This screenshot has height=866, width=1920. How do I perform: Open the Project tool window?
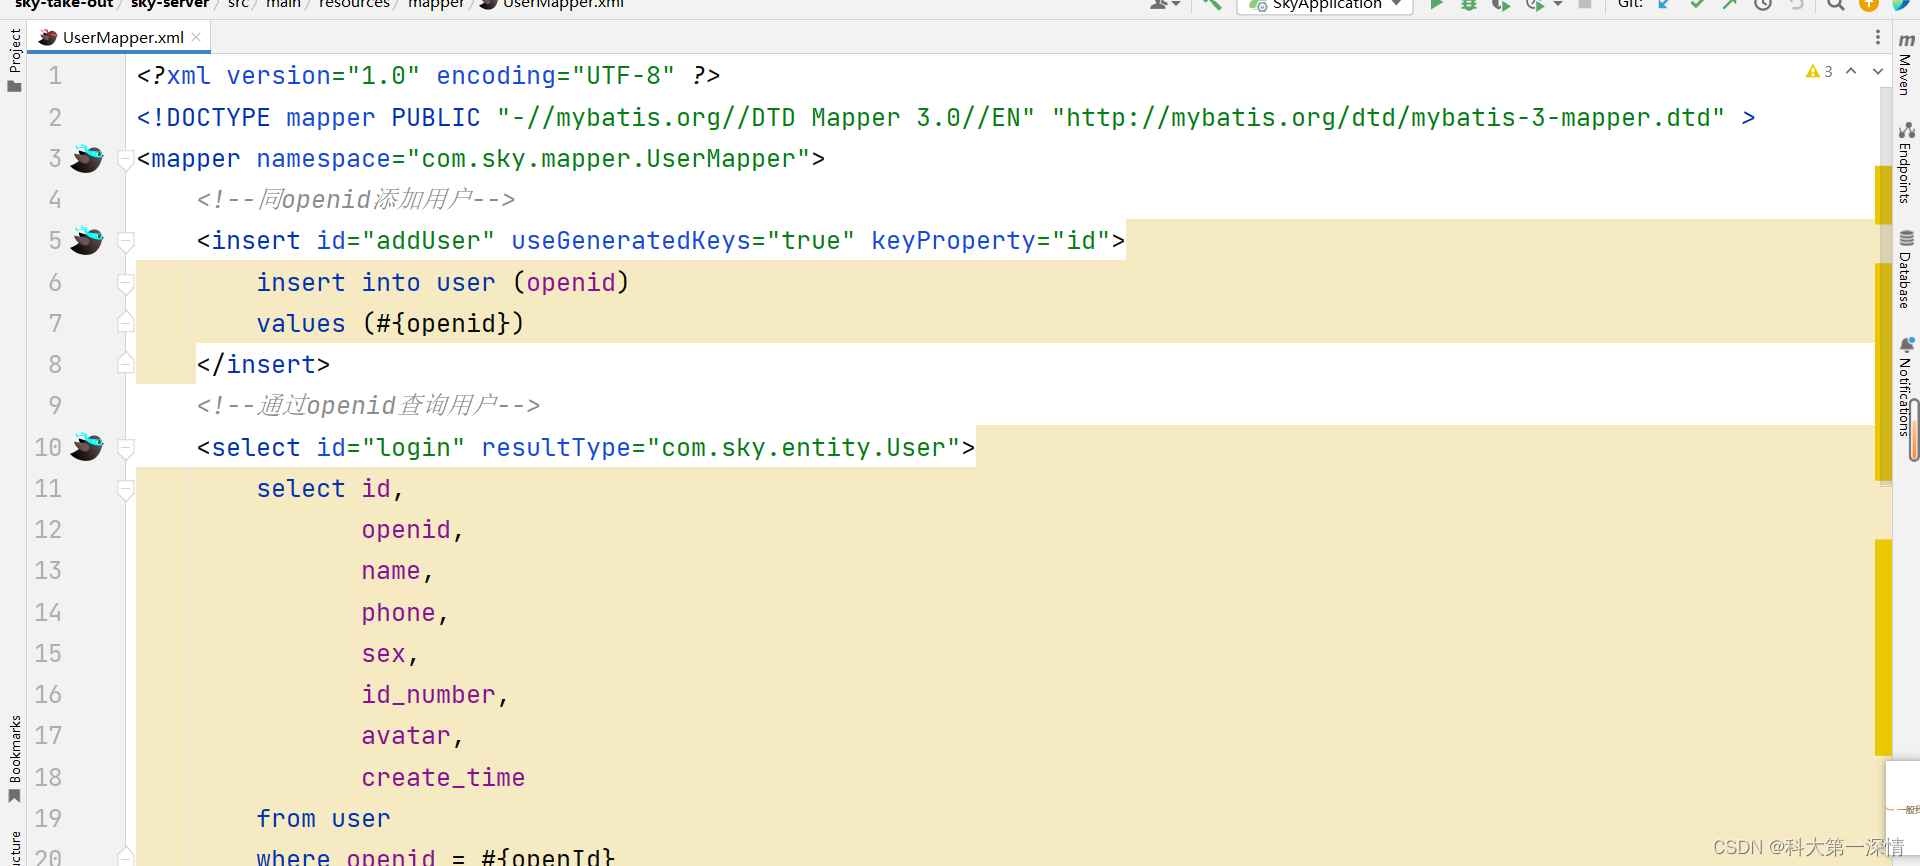pos(14,60)
